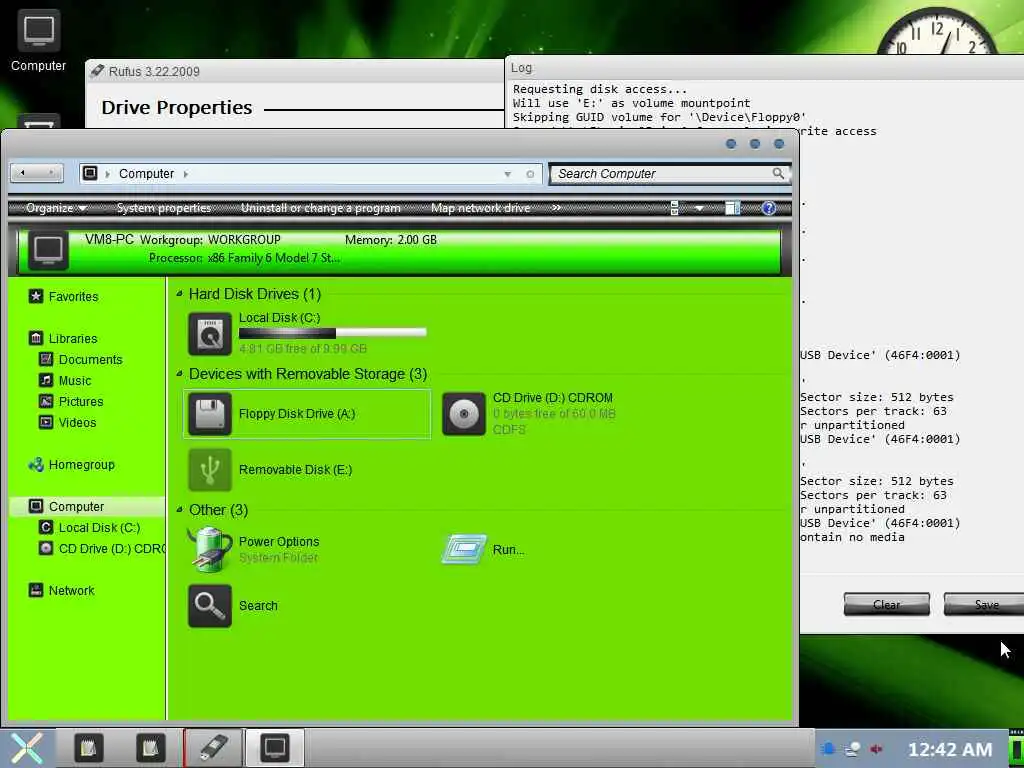Screen dimensions: 1024x768
Task: Click System properties toolbar item
Action: (x=164, y=208)
